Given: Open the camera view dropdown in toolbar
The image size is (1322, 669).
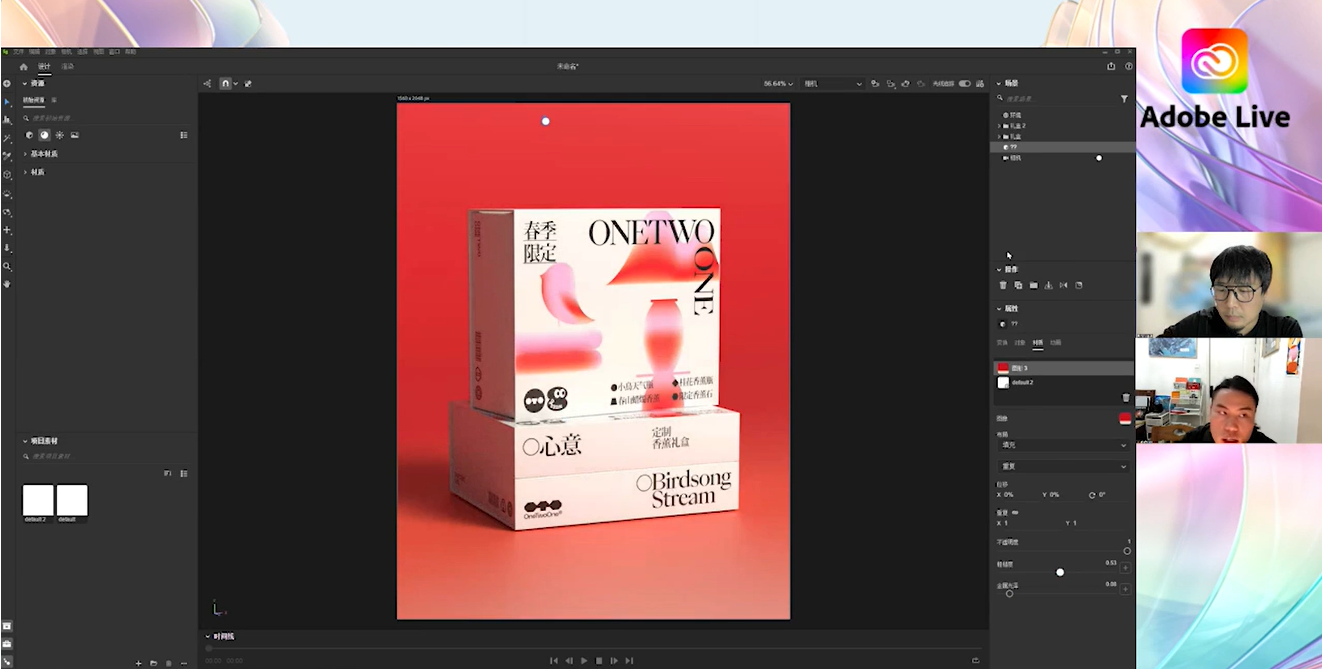Looking at the screenshot, I should 833,84.
